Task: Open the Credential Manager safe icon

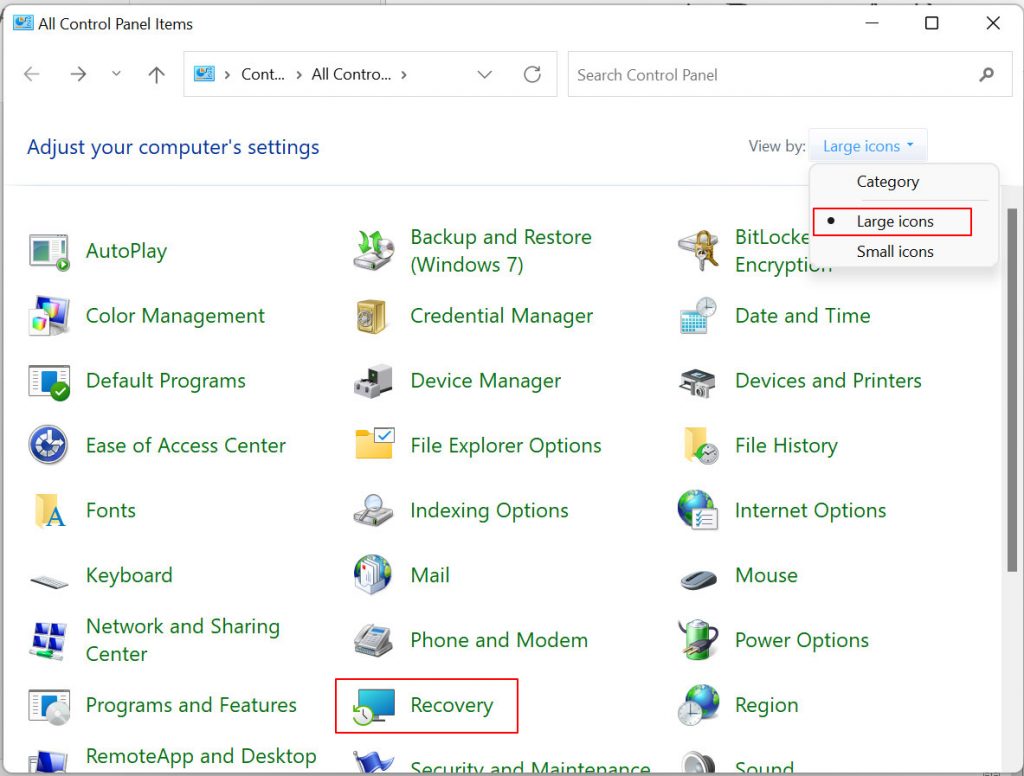Action: pos(372,316)
